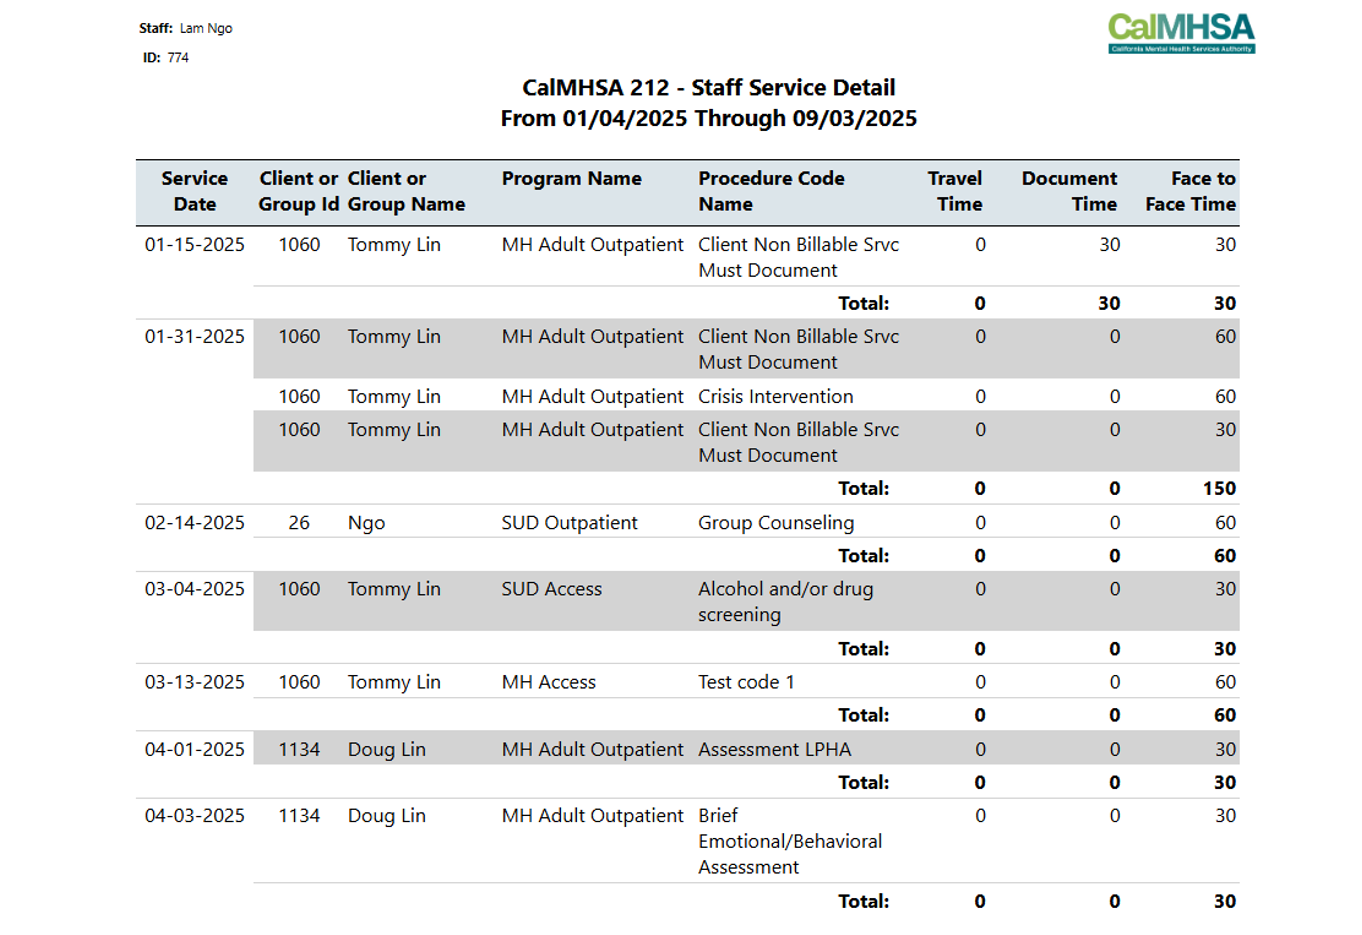The height and width of the screenshot is (935, 1362).
Task: Click Tommy Lin in the Crisis Intervention row
Action: coord(394,397)
